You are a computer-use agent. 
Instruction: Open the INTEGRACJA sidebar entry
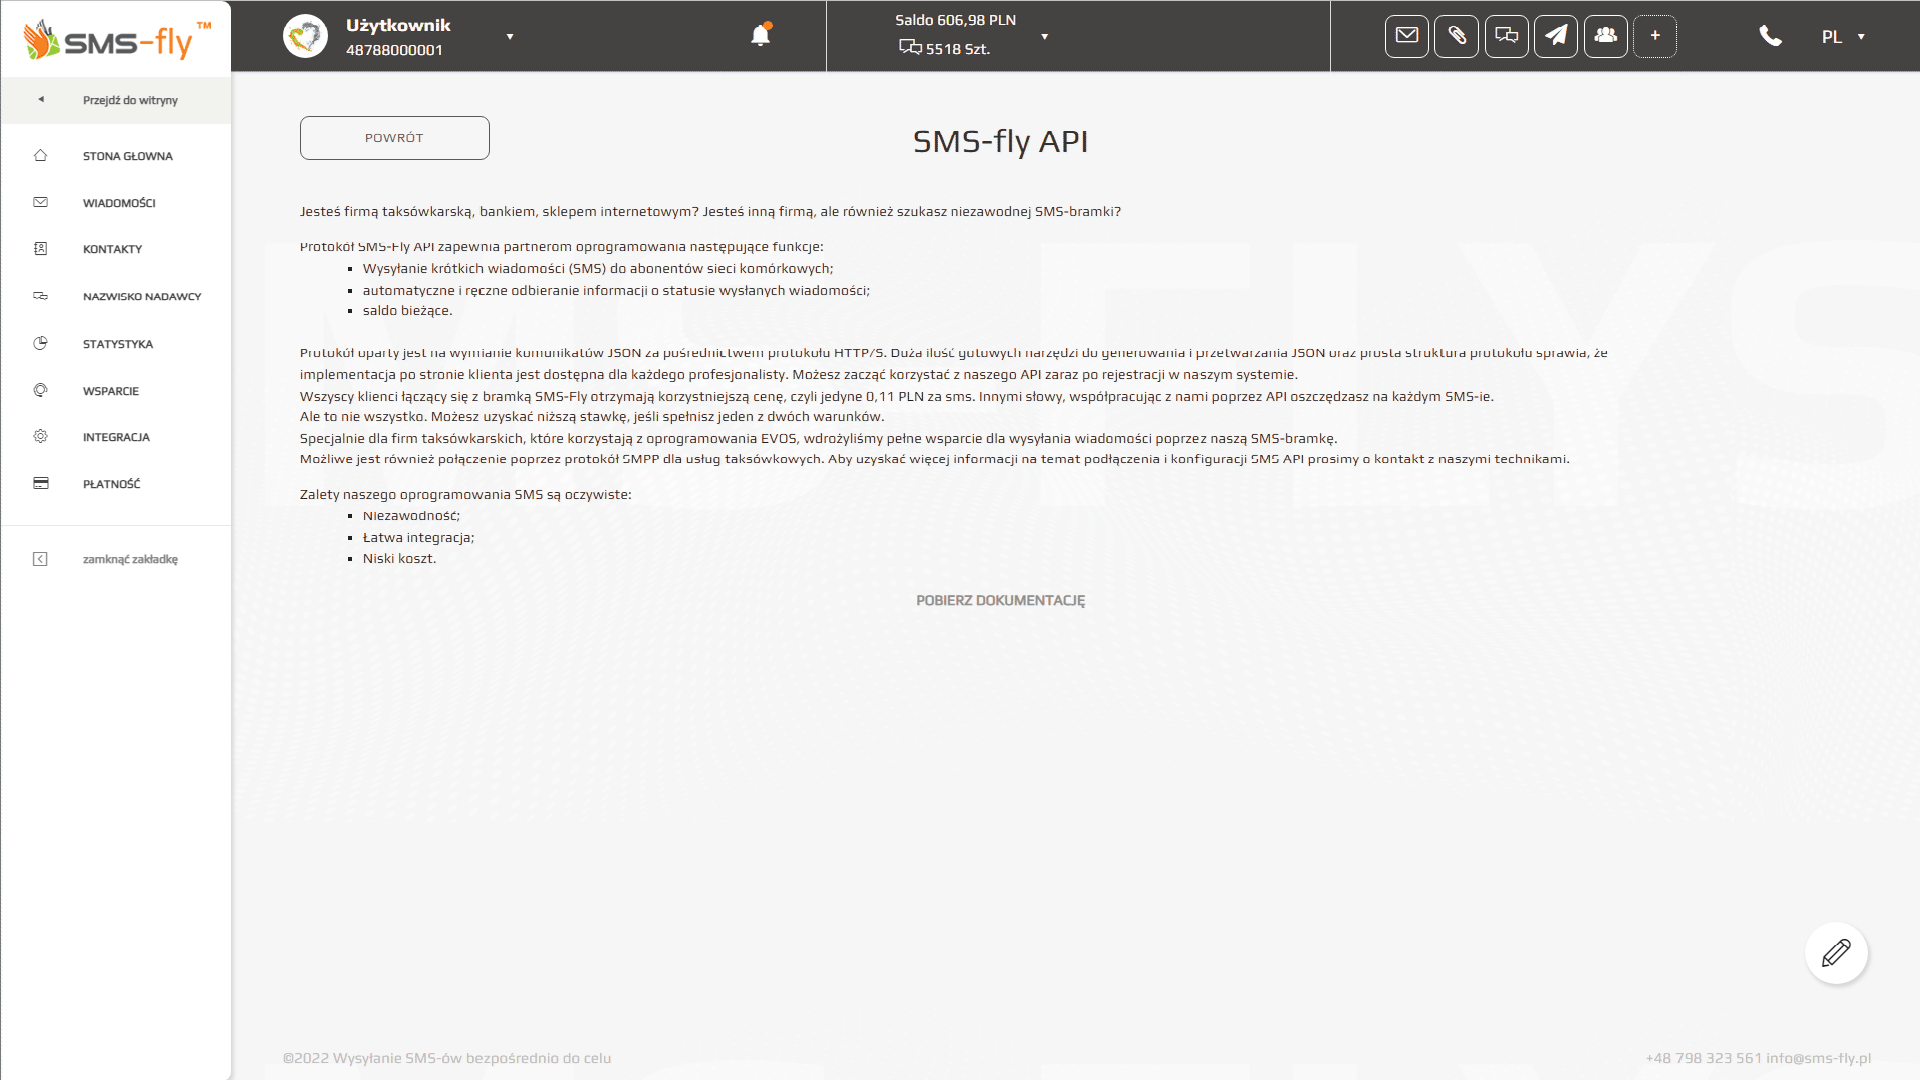(x=116, y=437)
